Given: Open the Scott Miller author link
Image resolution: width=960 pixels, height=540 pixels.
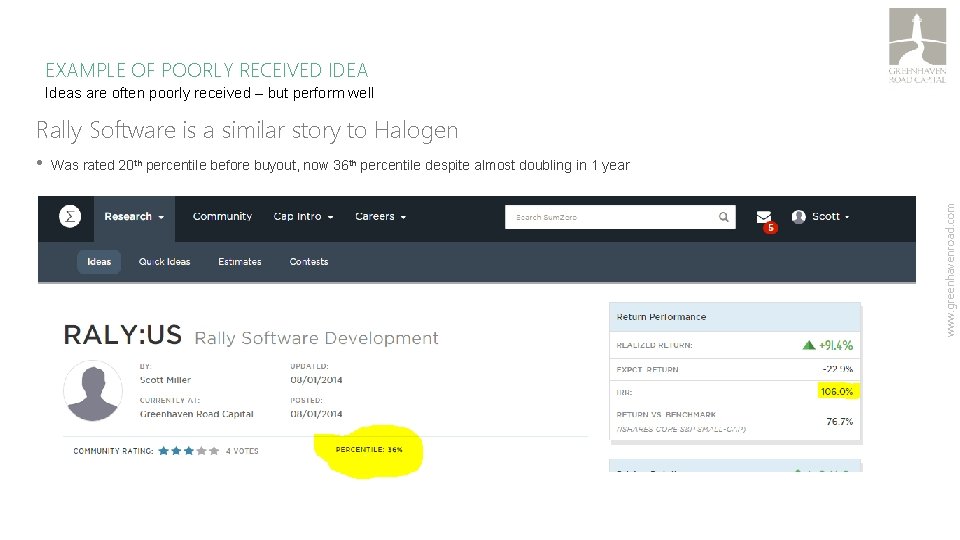Looking at the screenshot, I should [x=165, y=380].
